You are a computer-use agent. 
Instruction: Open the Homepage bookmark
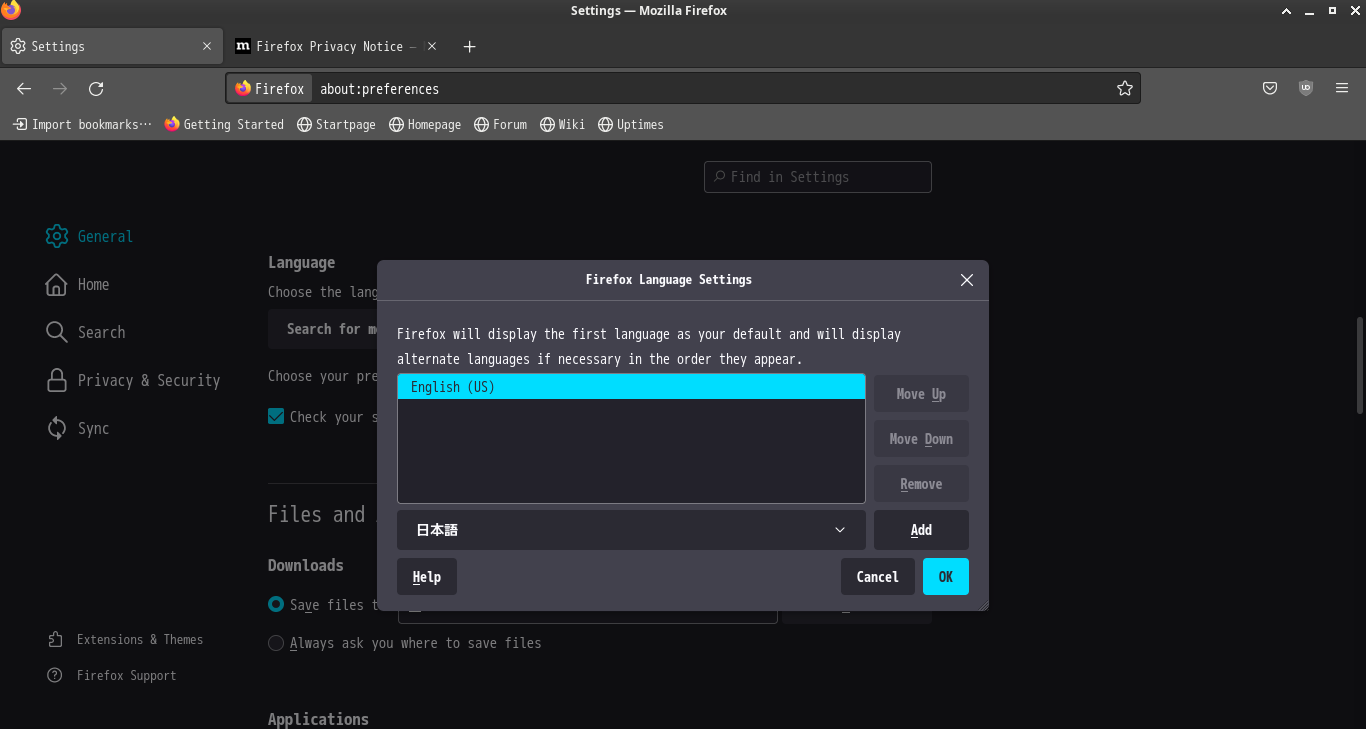[425, 125]
